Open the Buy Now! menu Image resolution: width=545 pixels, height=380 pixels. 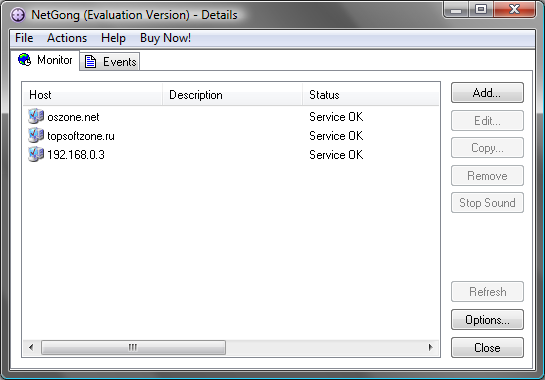pyautogui.click(x=165, y=38)
